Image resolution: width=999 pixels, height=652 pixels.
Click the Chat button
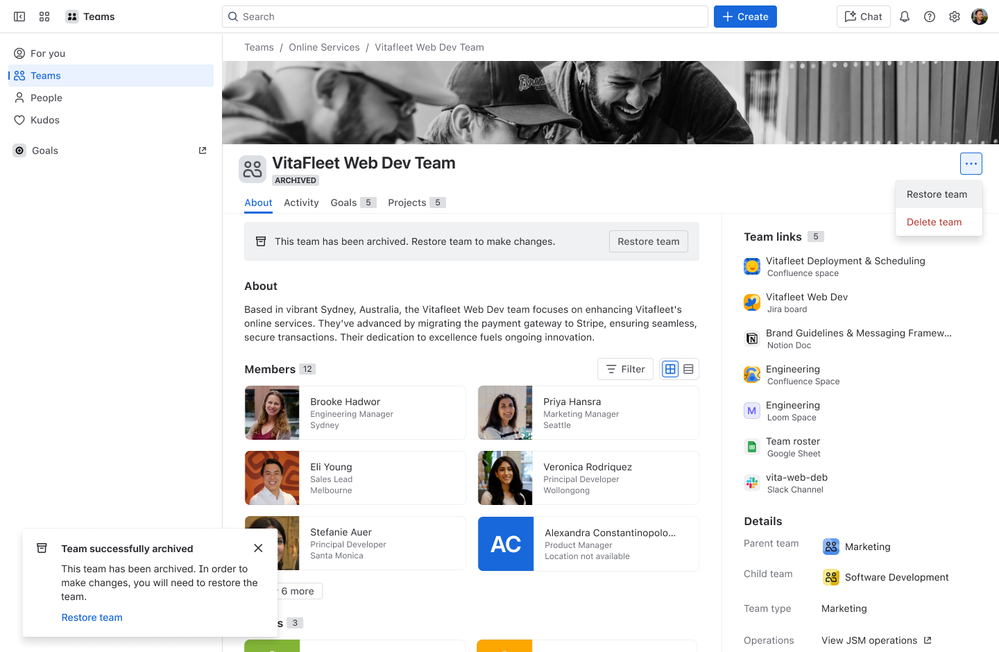pos(863,17)
